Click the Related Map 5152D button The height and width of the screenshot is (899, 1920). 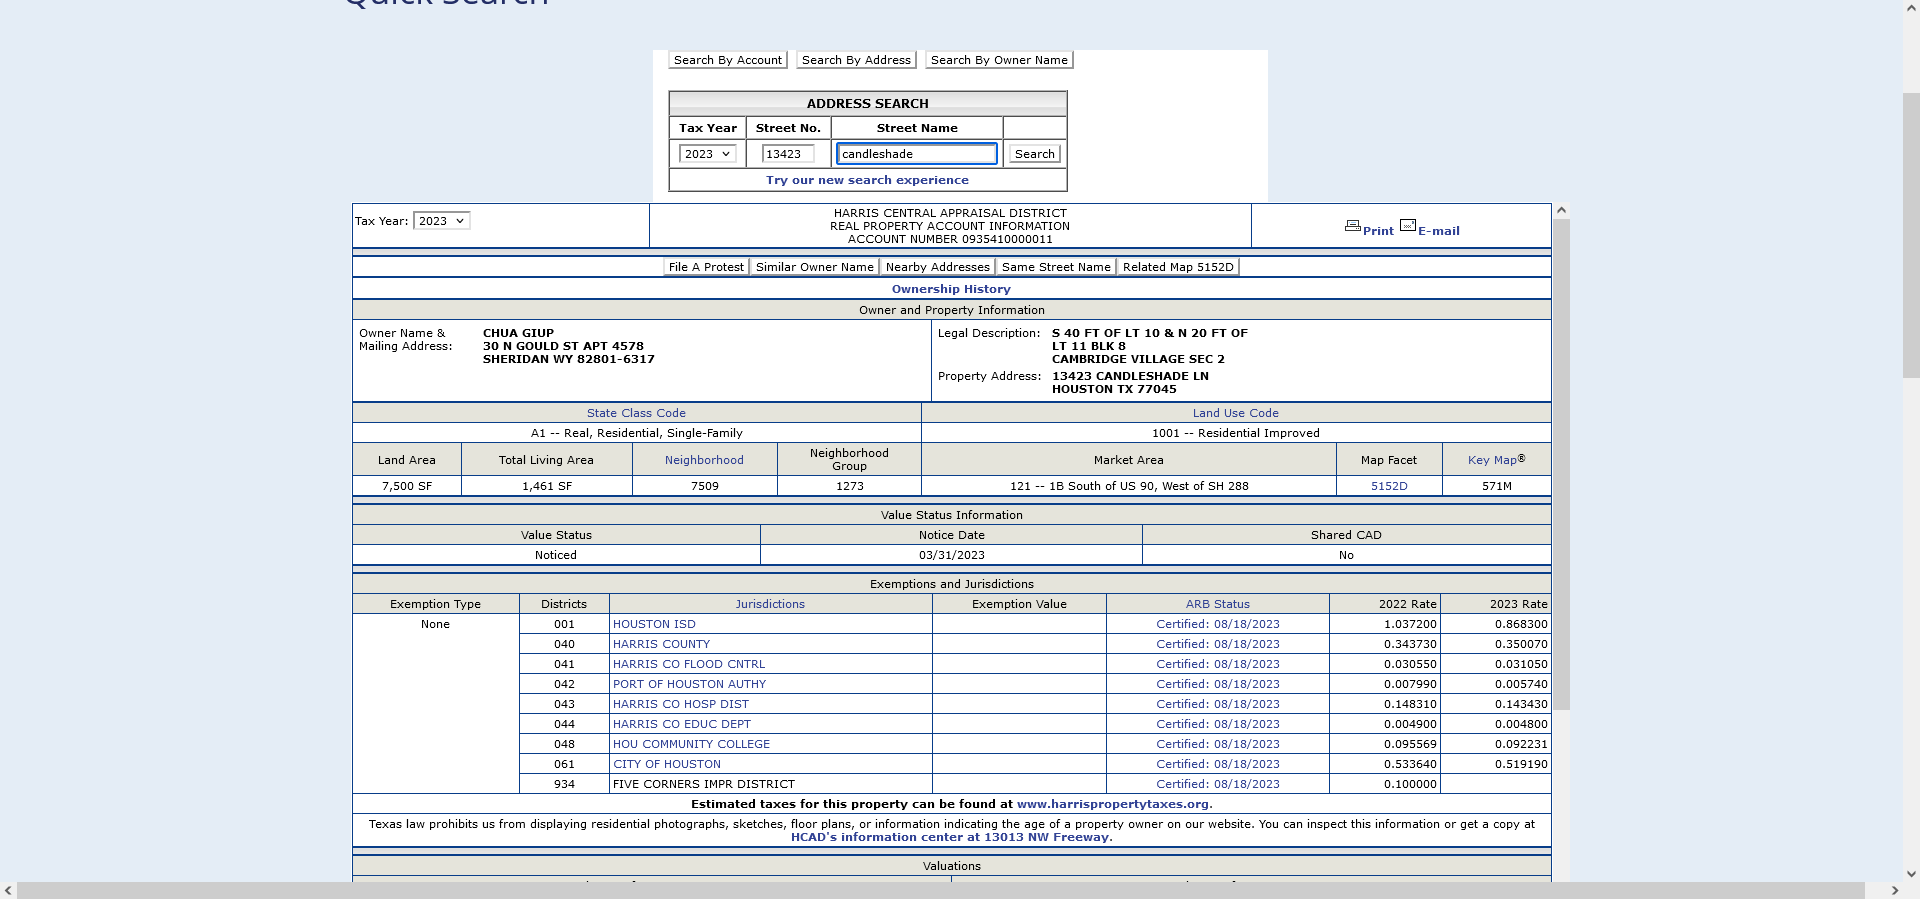(1178, 267)
